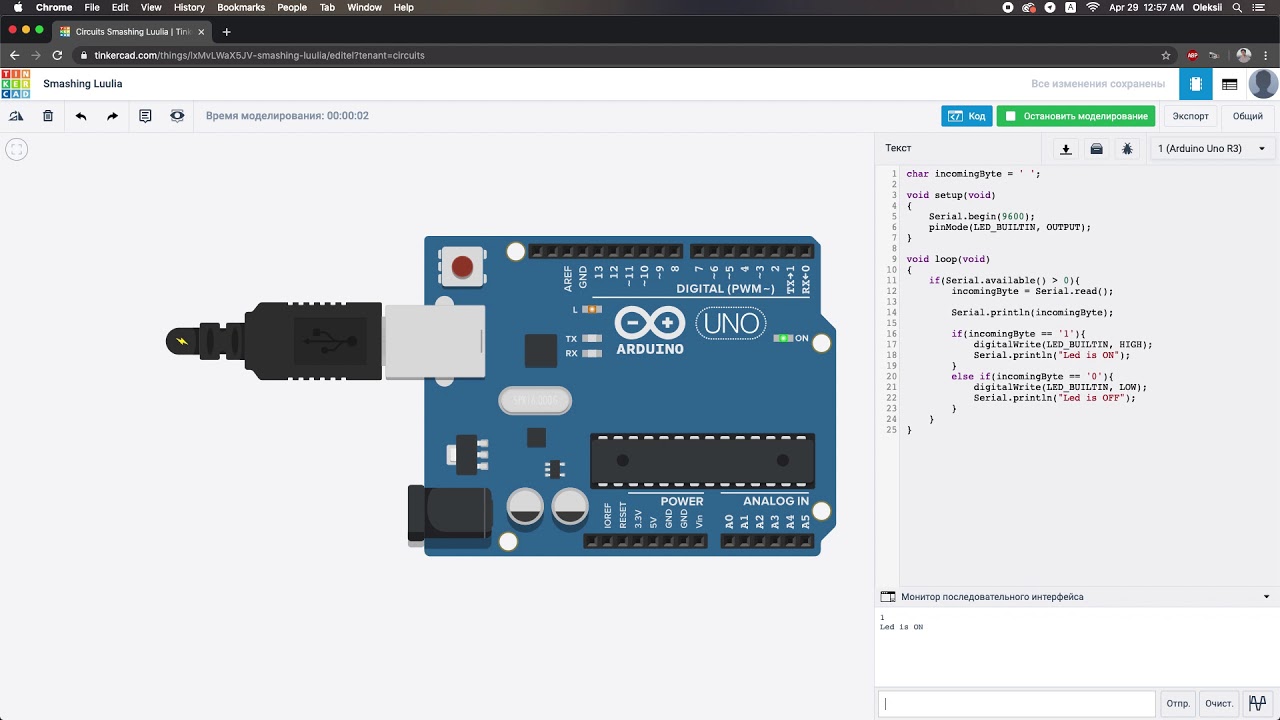Open the libraries drawer icon
The width and height of the screenshot is (1280, 720).
pyautogui.click(x=1097, y=149)
